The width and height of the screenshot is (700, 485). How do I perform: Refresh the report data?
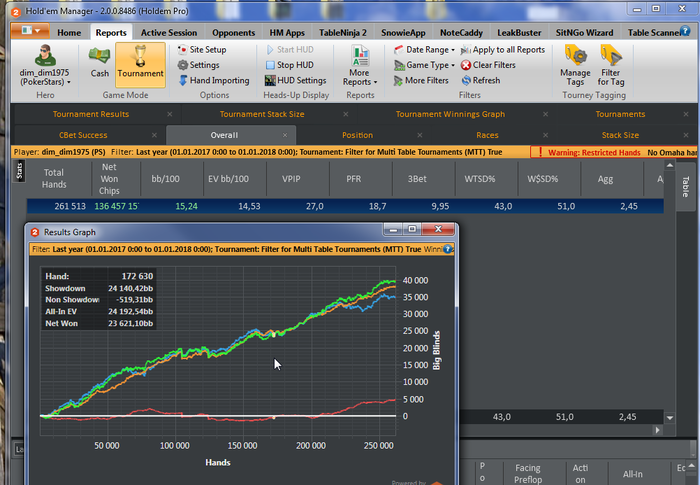(481, 80)
